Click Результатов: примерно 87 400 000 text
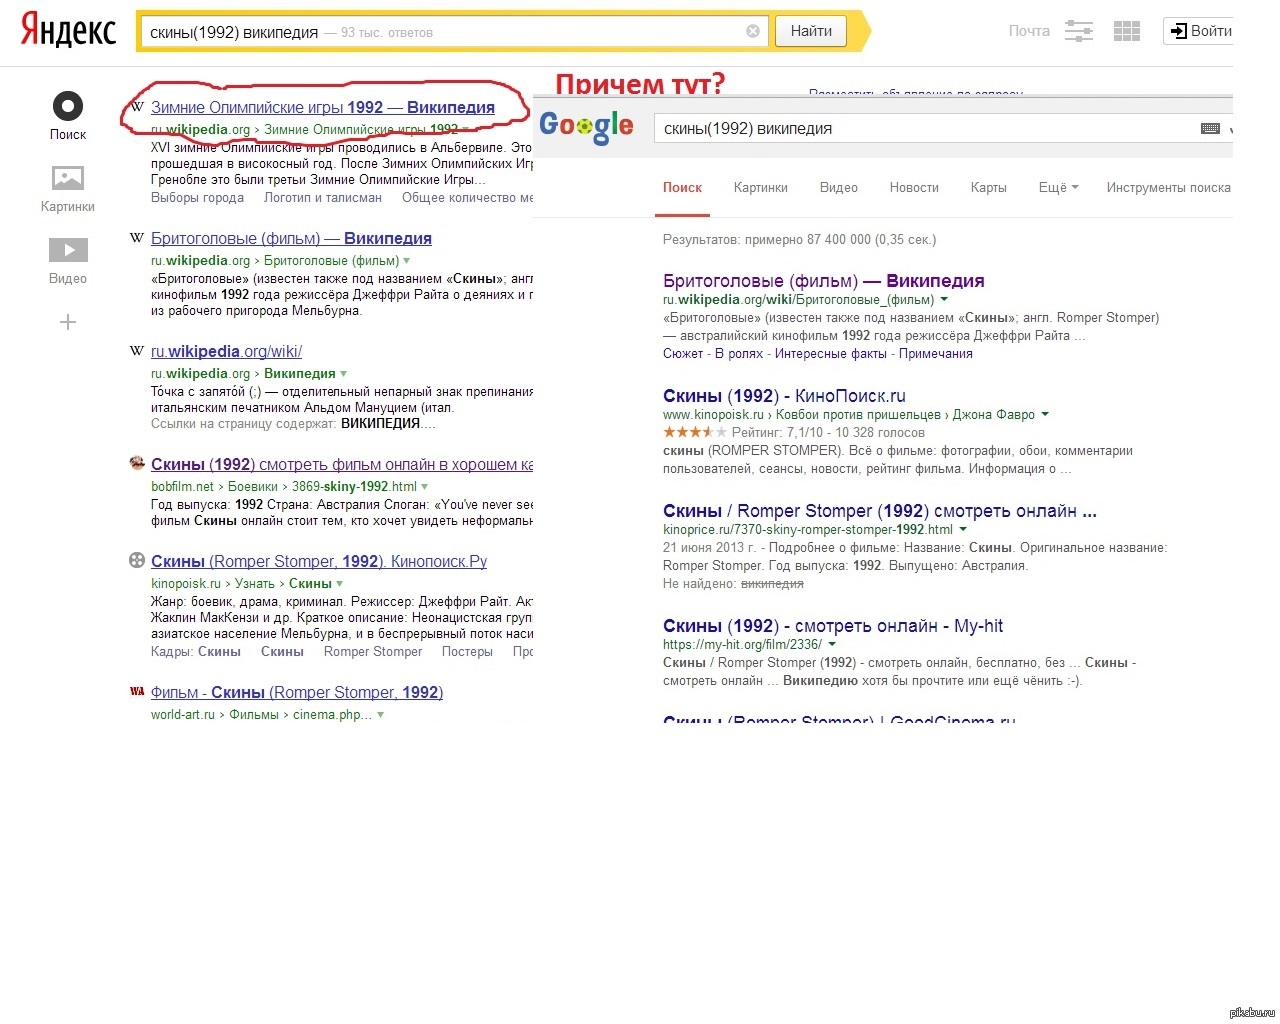The height and width of the screenshot is (1024, 1280). [x=799, y=240]
